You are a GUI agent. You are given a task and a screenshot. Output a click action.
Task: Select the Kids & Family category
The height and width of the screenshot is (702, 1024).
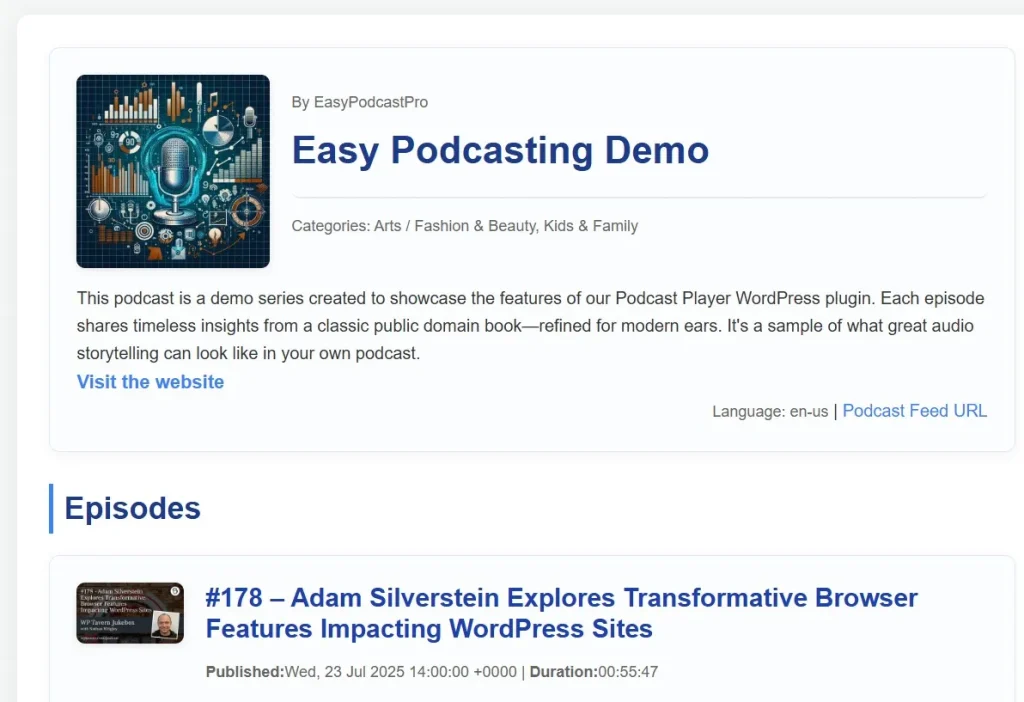(590, 226)
